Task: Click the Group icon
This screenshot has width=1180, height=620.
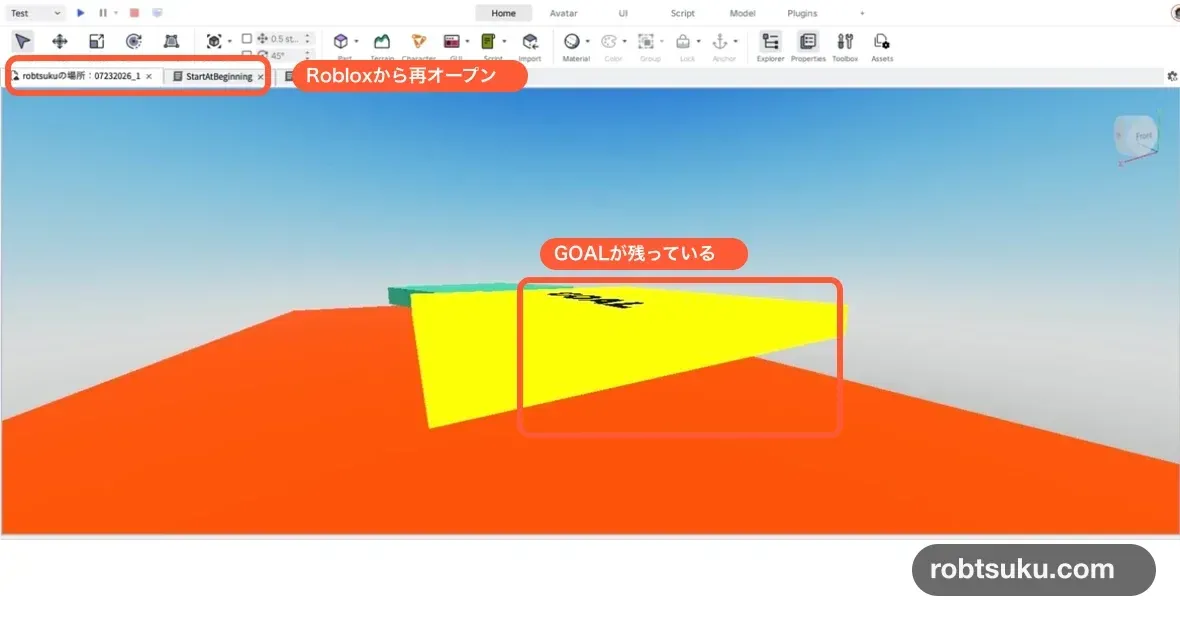Action: (646, 41)
